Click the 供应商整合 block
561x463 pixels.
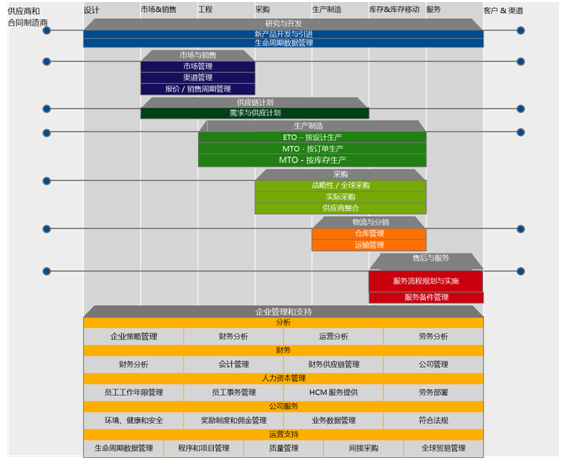341,208
